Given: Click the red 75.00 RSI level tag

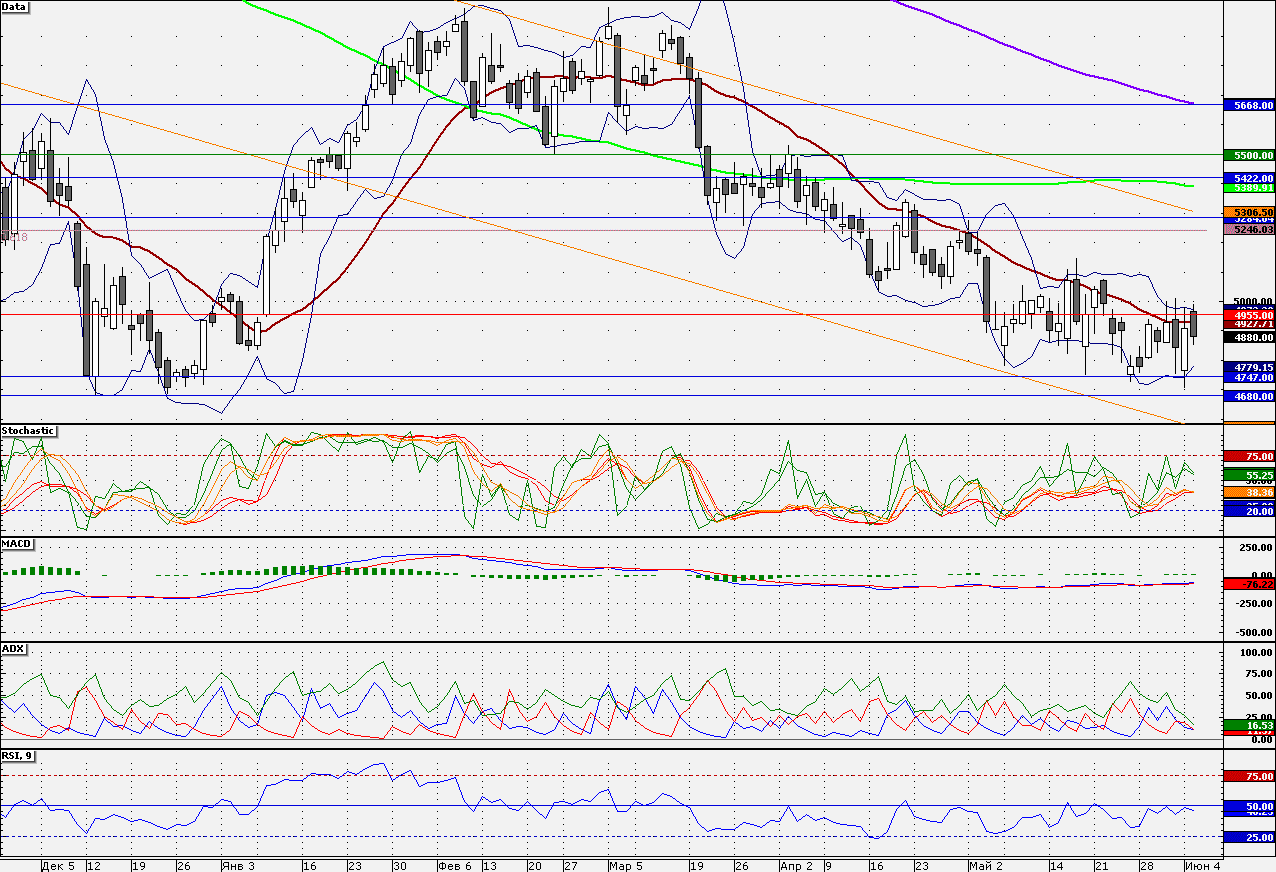Looking at the screenshot, I should coord(1249,776).
